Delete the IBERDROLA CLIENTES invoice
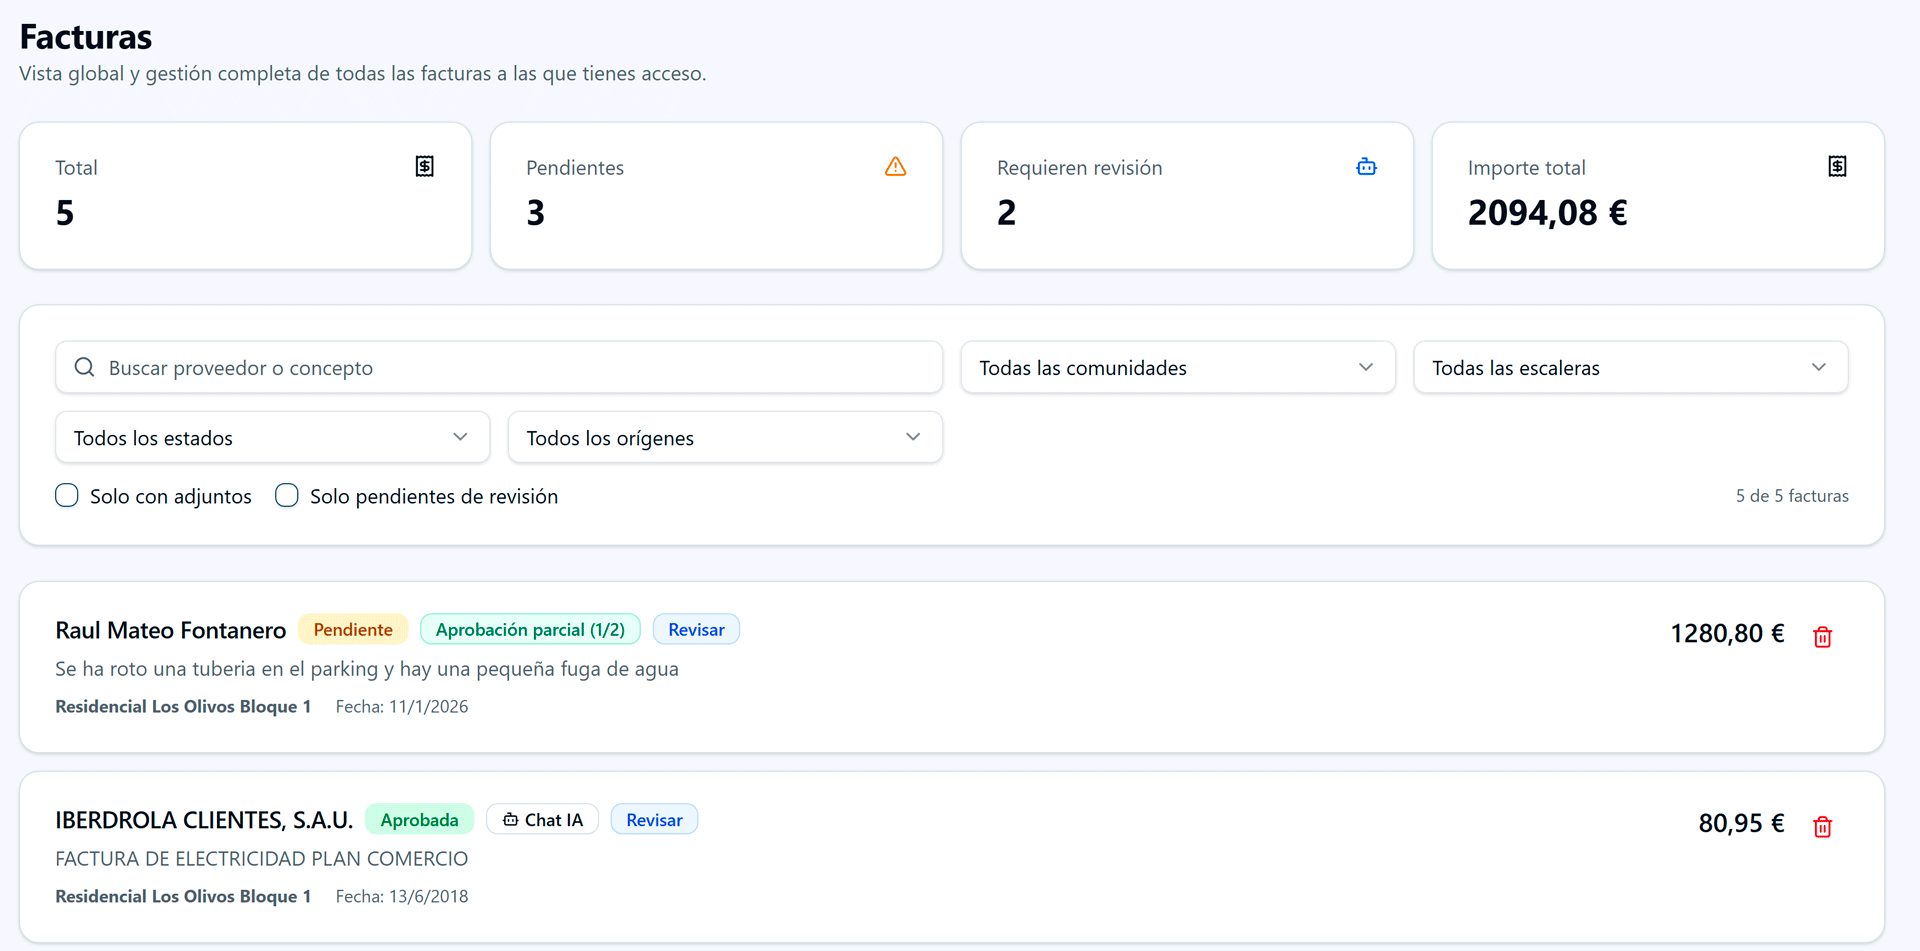The image size is (1920, 951). (1823, 826)
